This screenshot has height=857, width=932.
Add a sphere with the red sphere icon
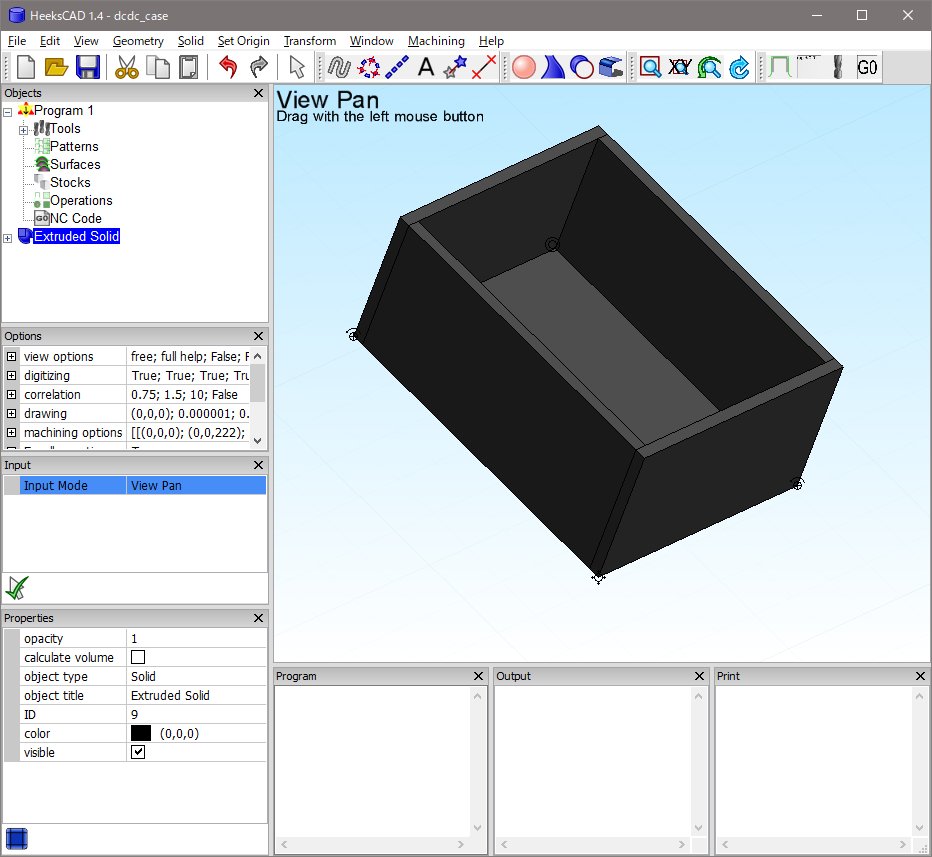(x=524, y=67)
